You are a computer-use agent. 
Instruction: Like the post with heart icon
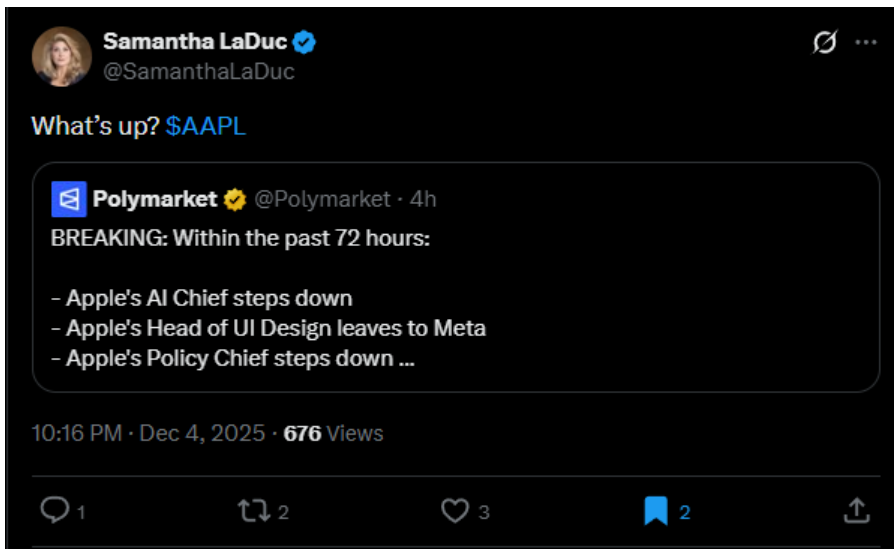pyautogui.click(x=455, y=511)
